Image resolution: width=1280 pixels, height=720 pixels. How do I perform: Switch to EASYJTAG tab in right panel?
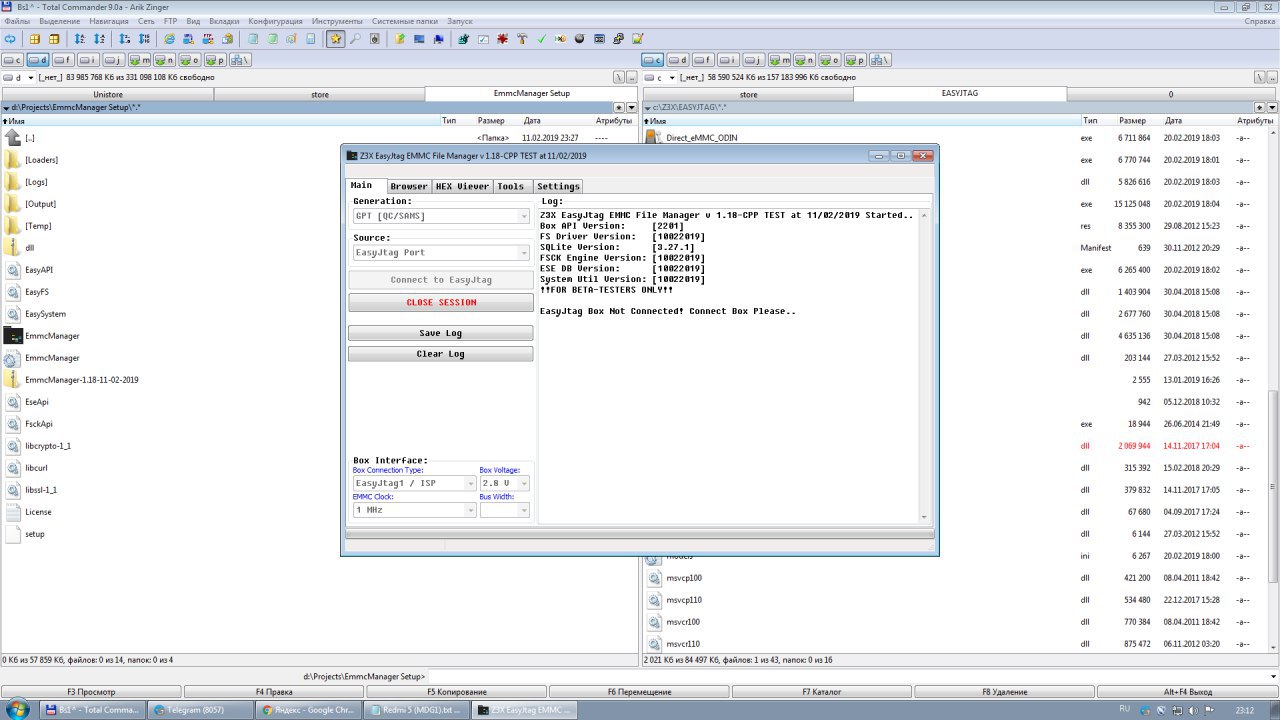point(960,94)
